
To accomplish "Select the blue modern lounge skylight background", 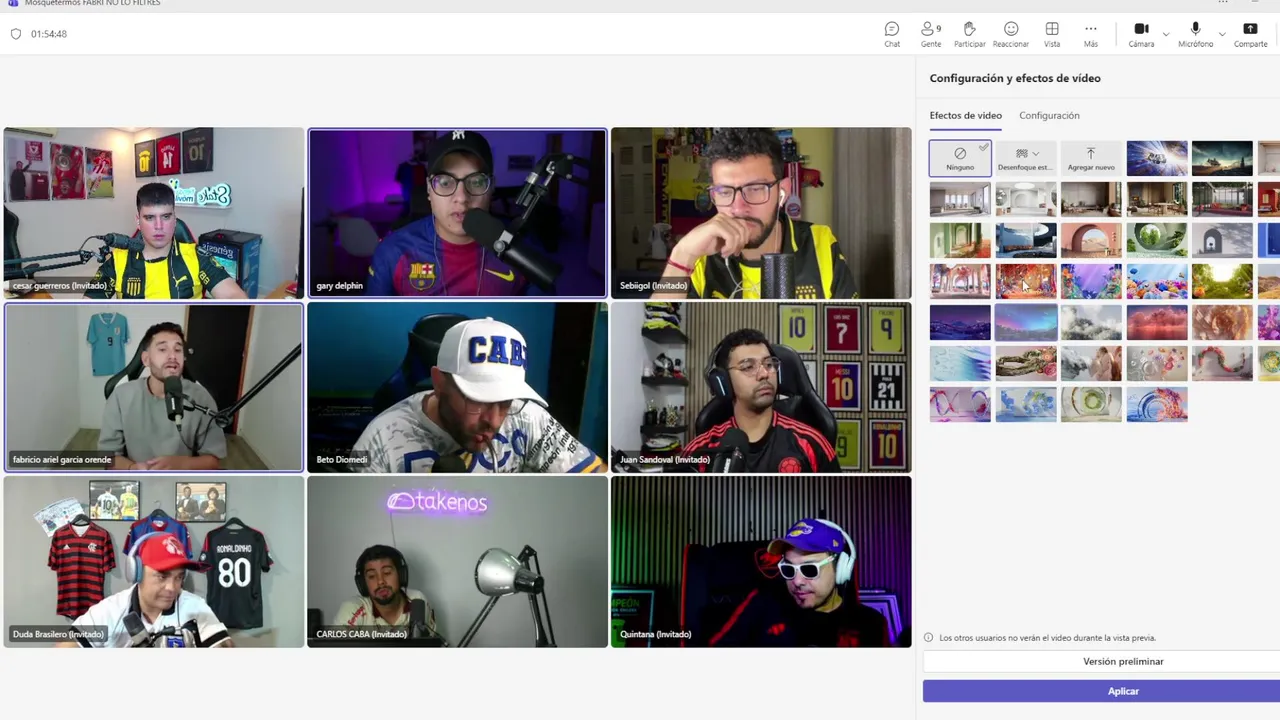I will click(x=1026, y=240).
